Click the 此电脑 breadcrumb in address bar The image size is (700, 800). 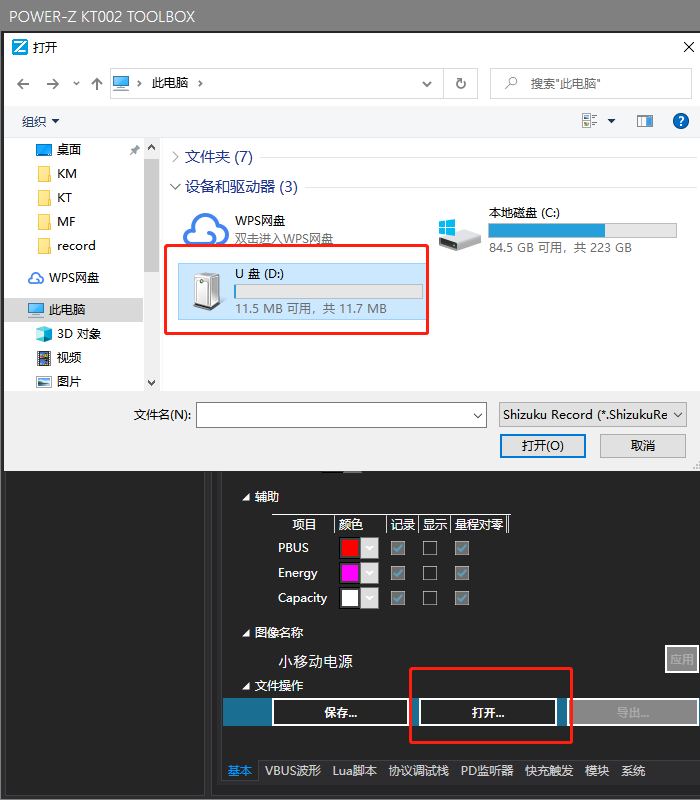169,83
